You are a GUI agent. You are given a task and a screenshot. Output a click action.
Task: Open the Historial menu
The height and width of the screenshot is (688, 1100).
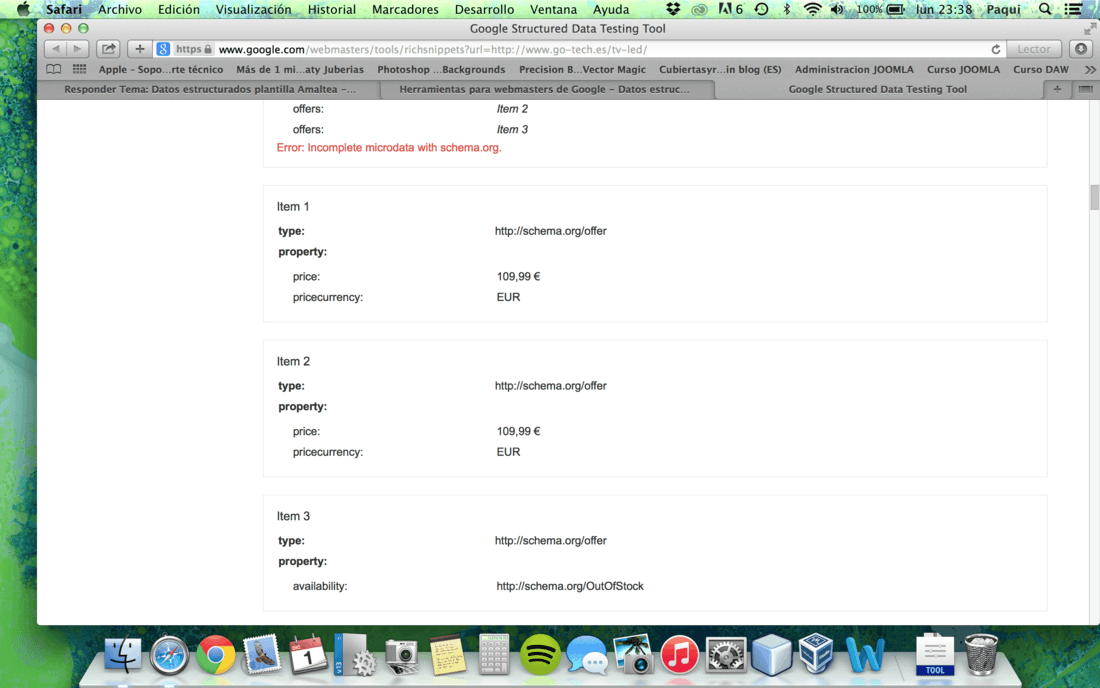[x=332, y=9]
